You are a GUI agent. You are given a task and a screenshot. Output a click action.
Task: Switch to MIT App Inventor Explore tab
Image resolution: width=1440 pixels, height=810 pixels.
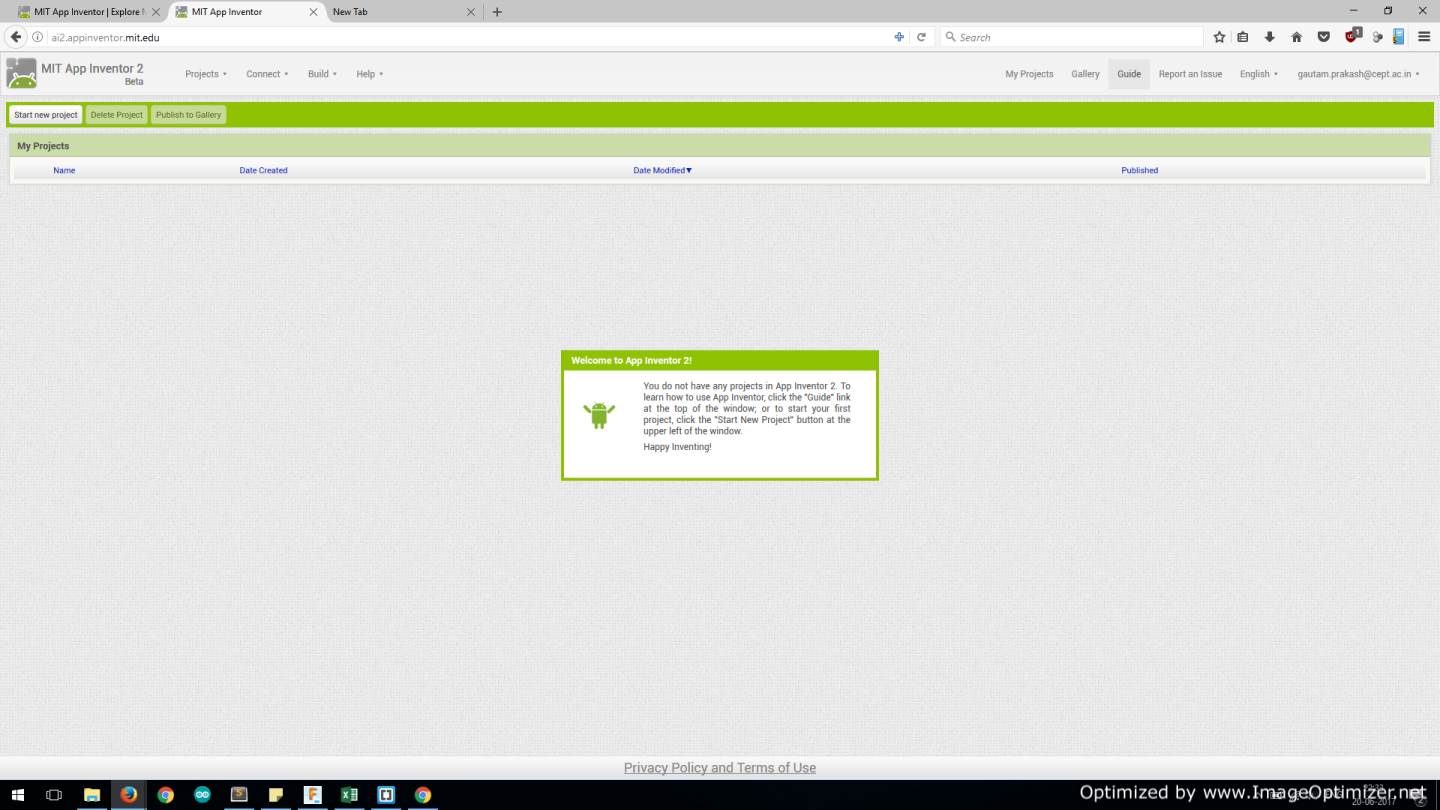tap(89, 12)
